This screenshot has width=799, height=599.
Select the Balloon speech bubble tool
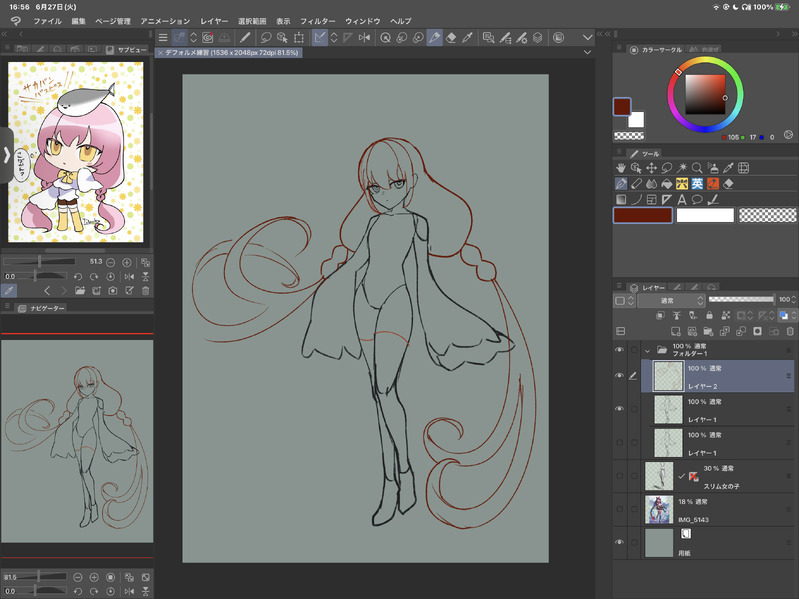(x=696, y=199)
